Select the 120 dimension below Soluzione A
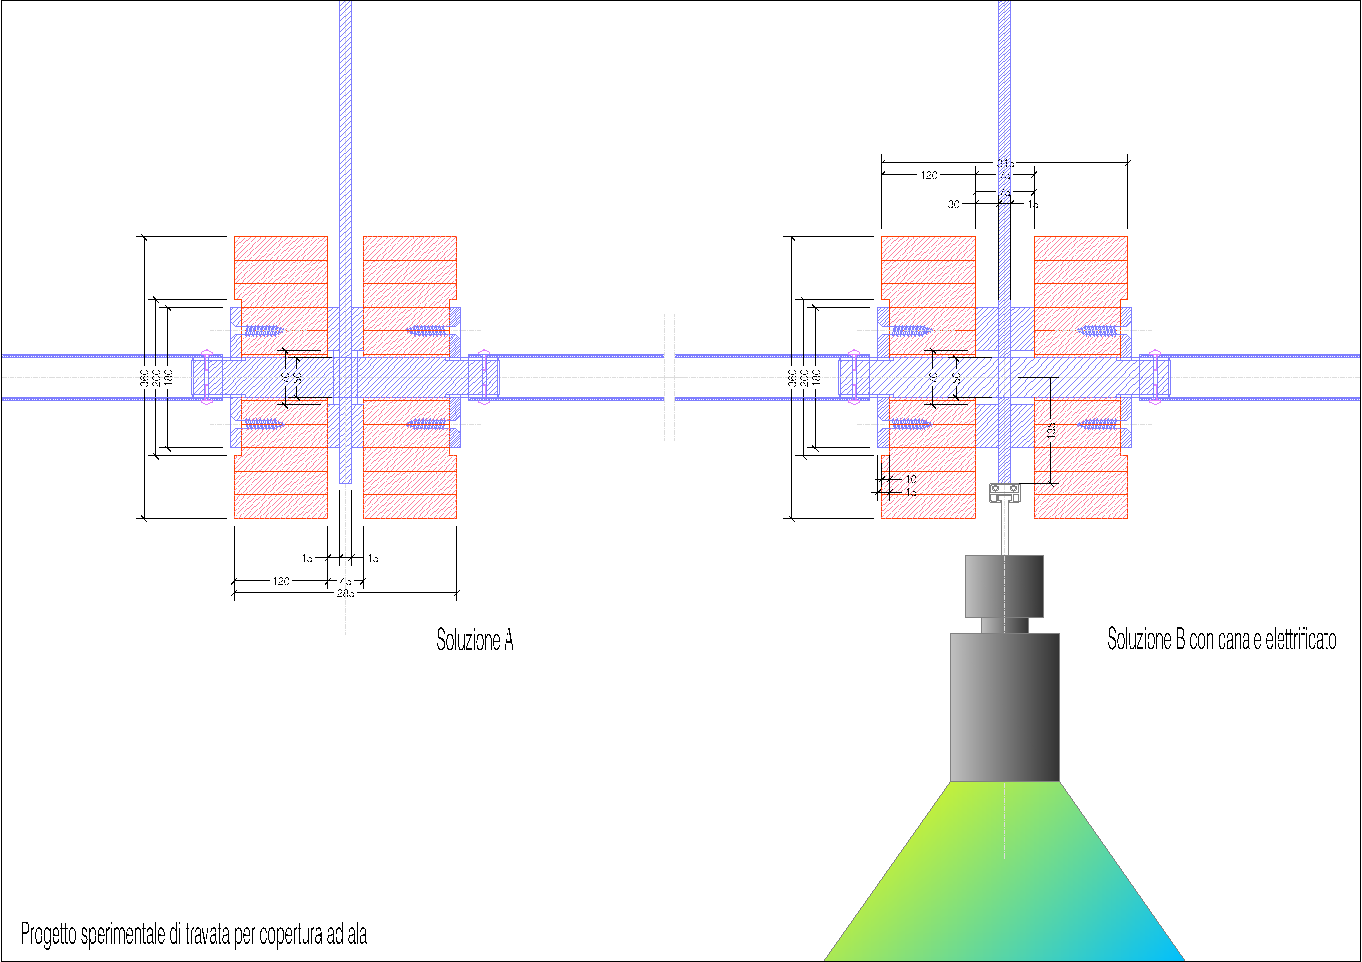Image resolution: width=1362 pixels, height=962 pixels. click(x=281, y=581)
